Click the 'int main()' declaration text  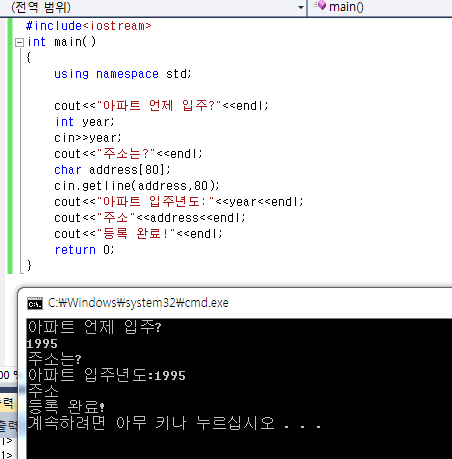(61, 42)
